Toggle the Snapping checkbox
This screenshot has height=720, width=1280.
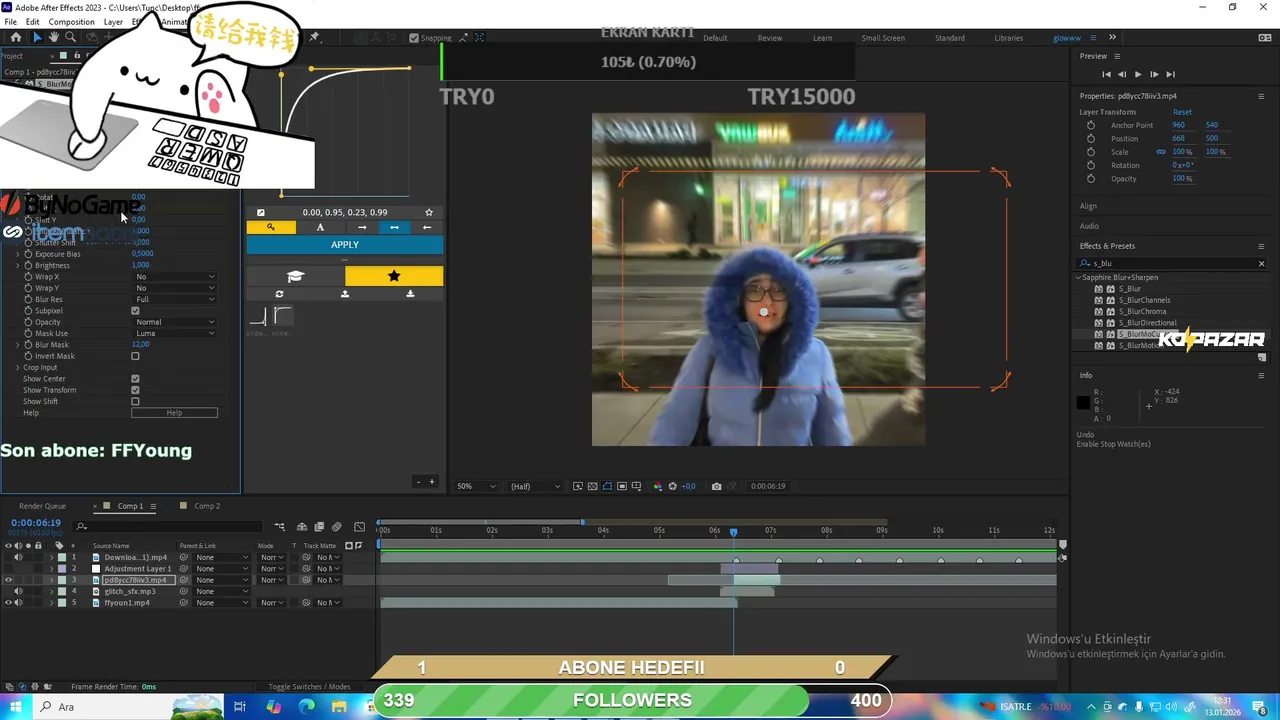pos(414,38)
